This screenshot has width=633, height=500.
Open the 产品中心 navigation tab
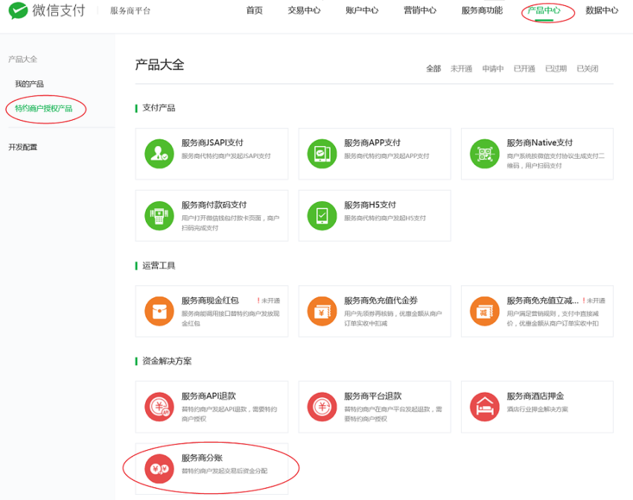coord(543,11)
